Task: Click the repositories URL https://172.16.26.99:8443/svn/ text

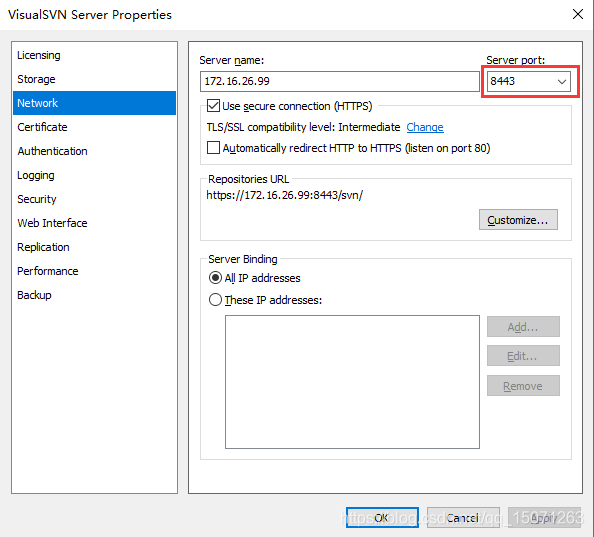Action: point(284,195)
